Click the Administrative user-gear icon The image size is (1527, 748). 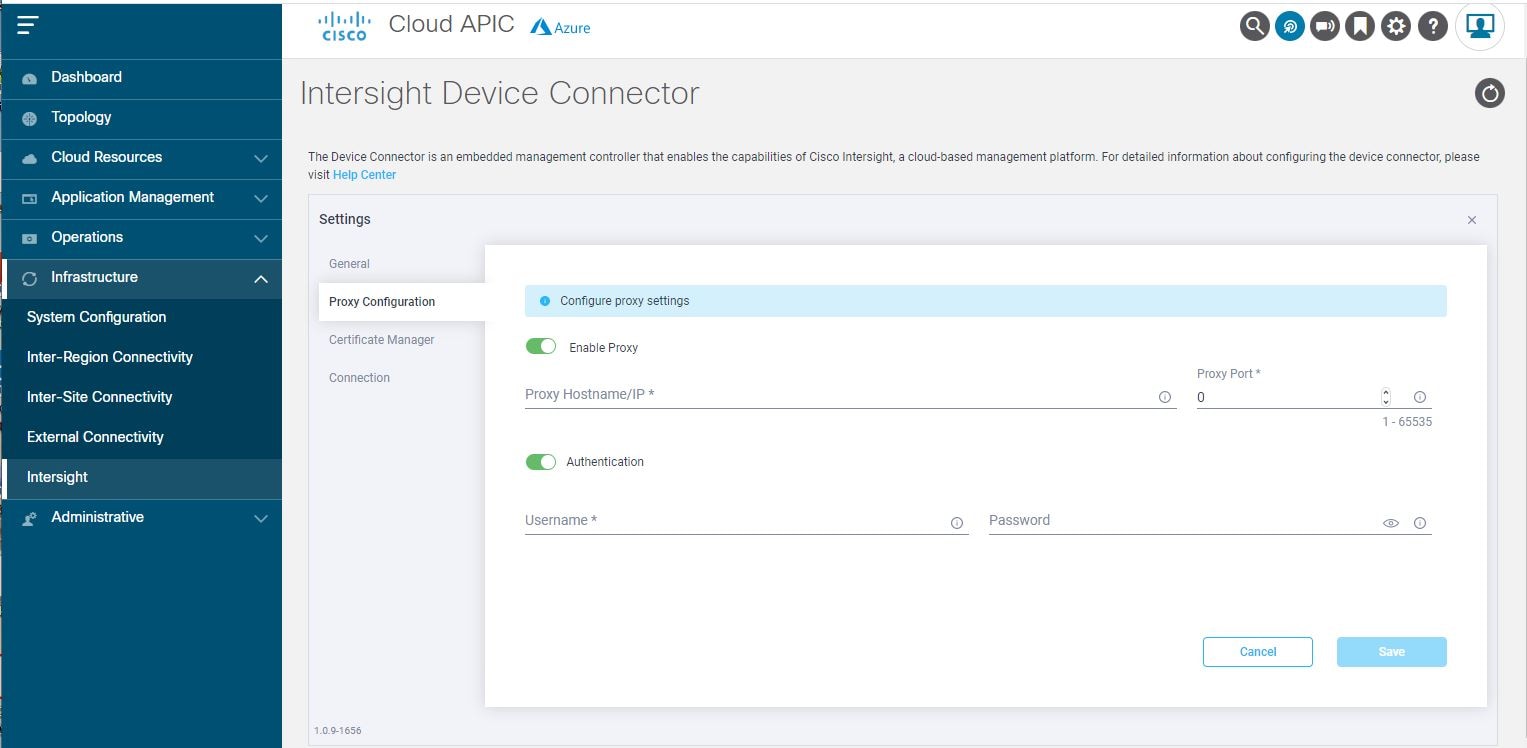point(29,519)
